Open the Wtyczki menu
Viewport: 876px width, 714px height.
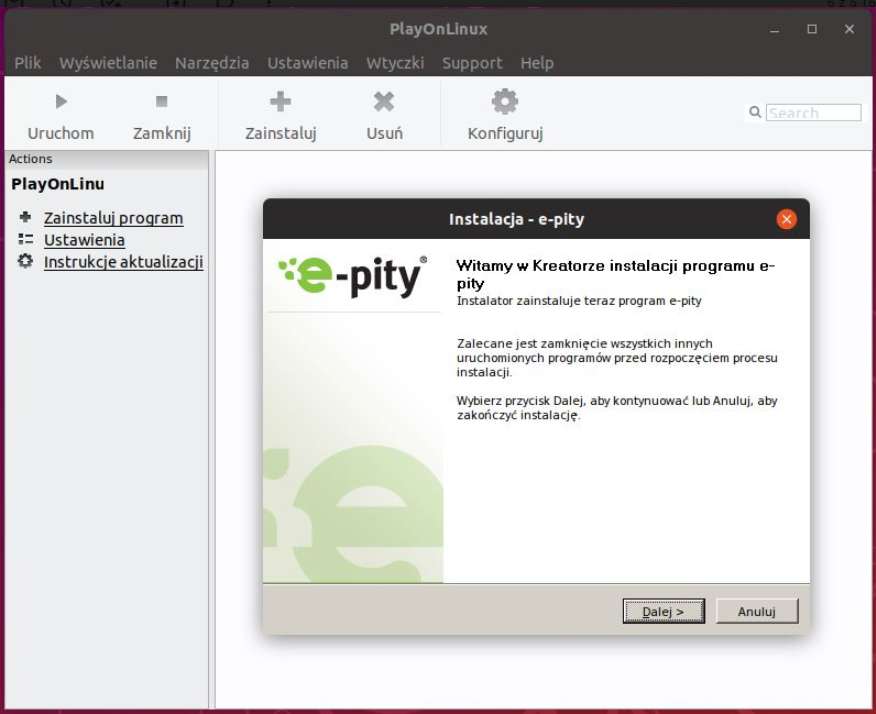[x=395, y=63]
